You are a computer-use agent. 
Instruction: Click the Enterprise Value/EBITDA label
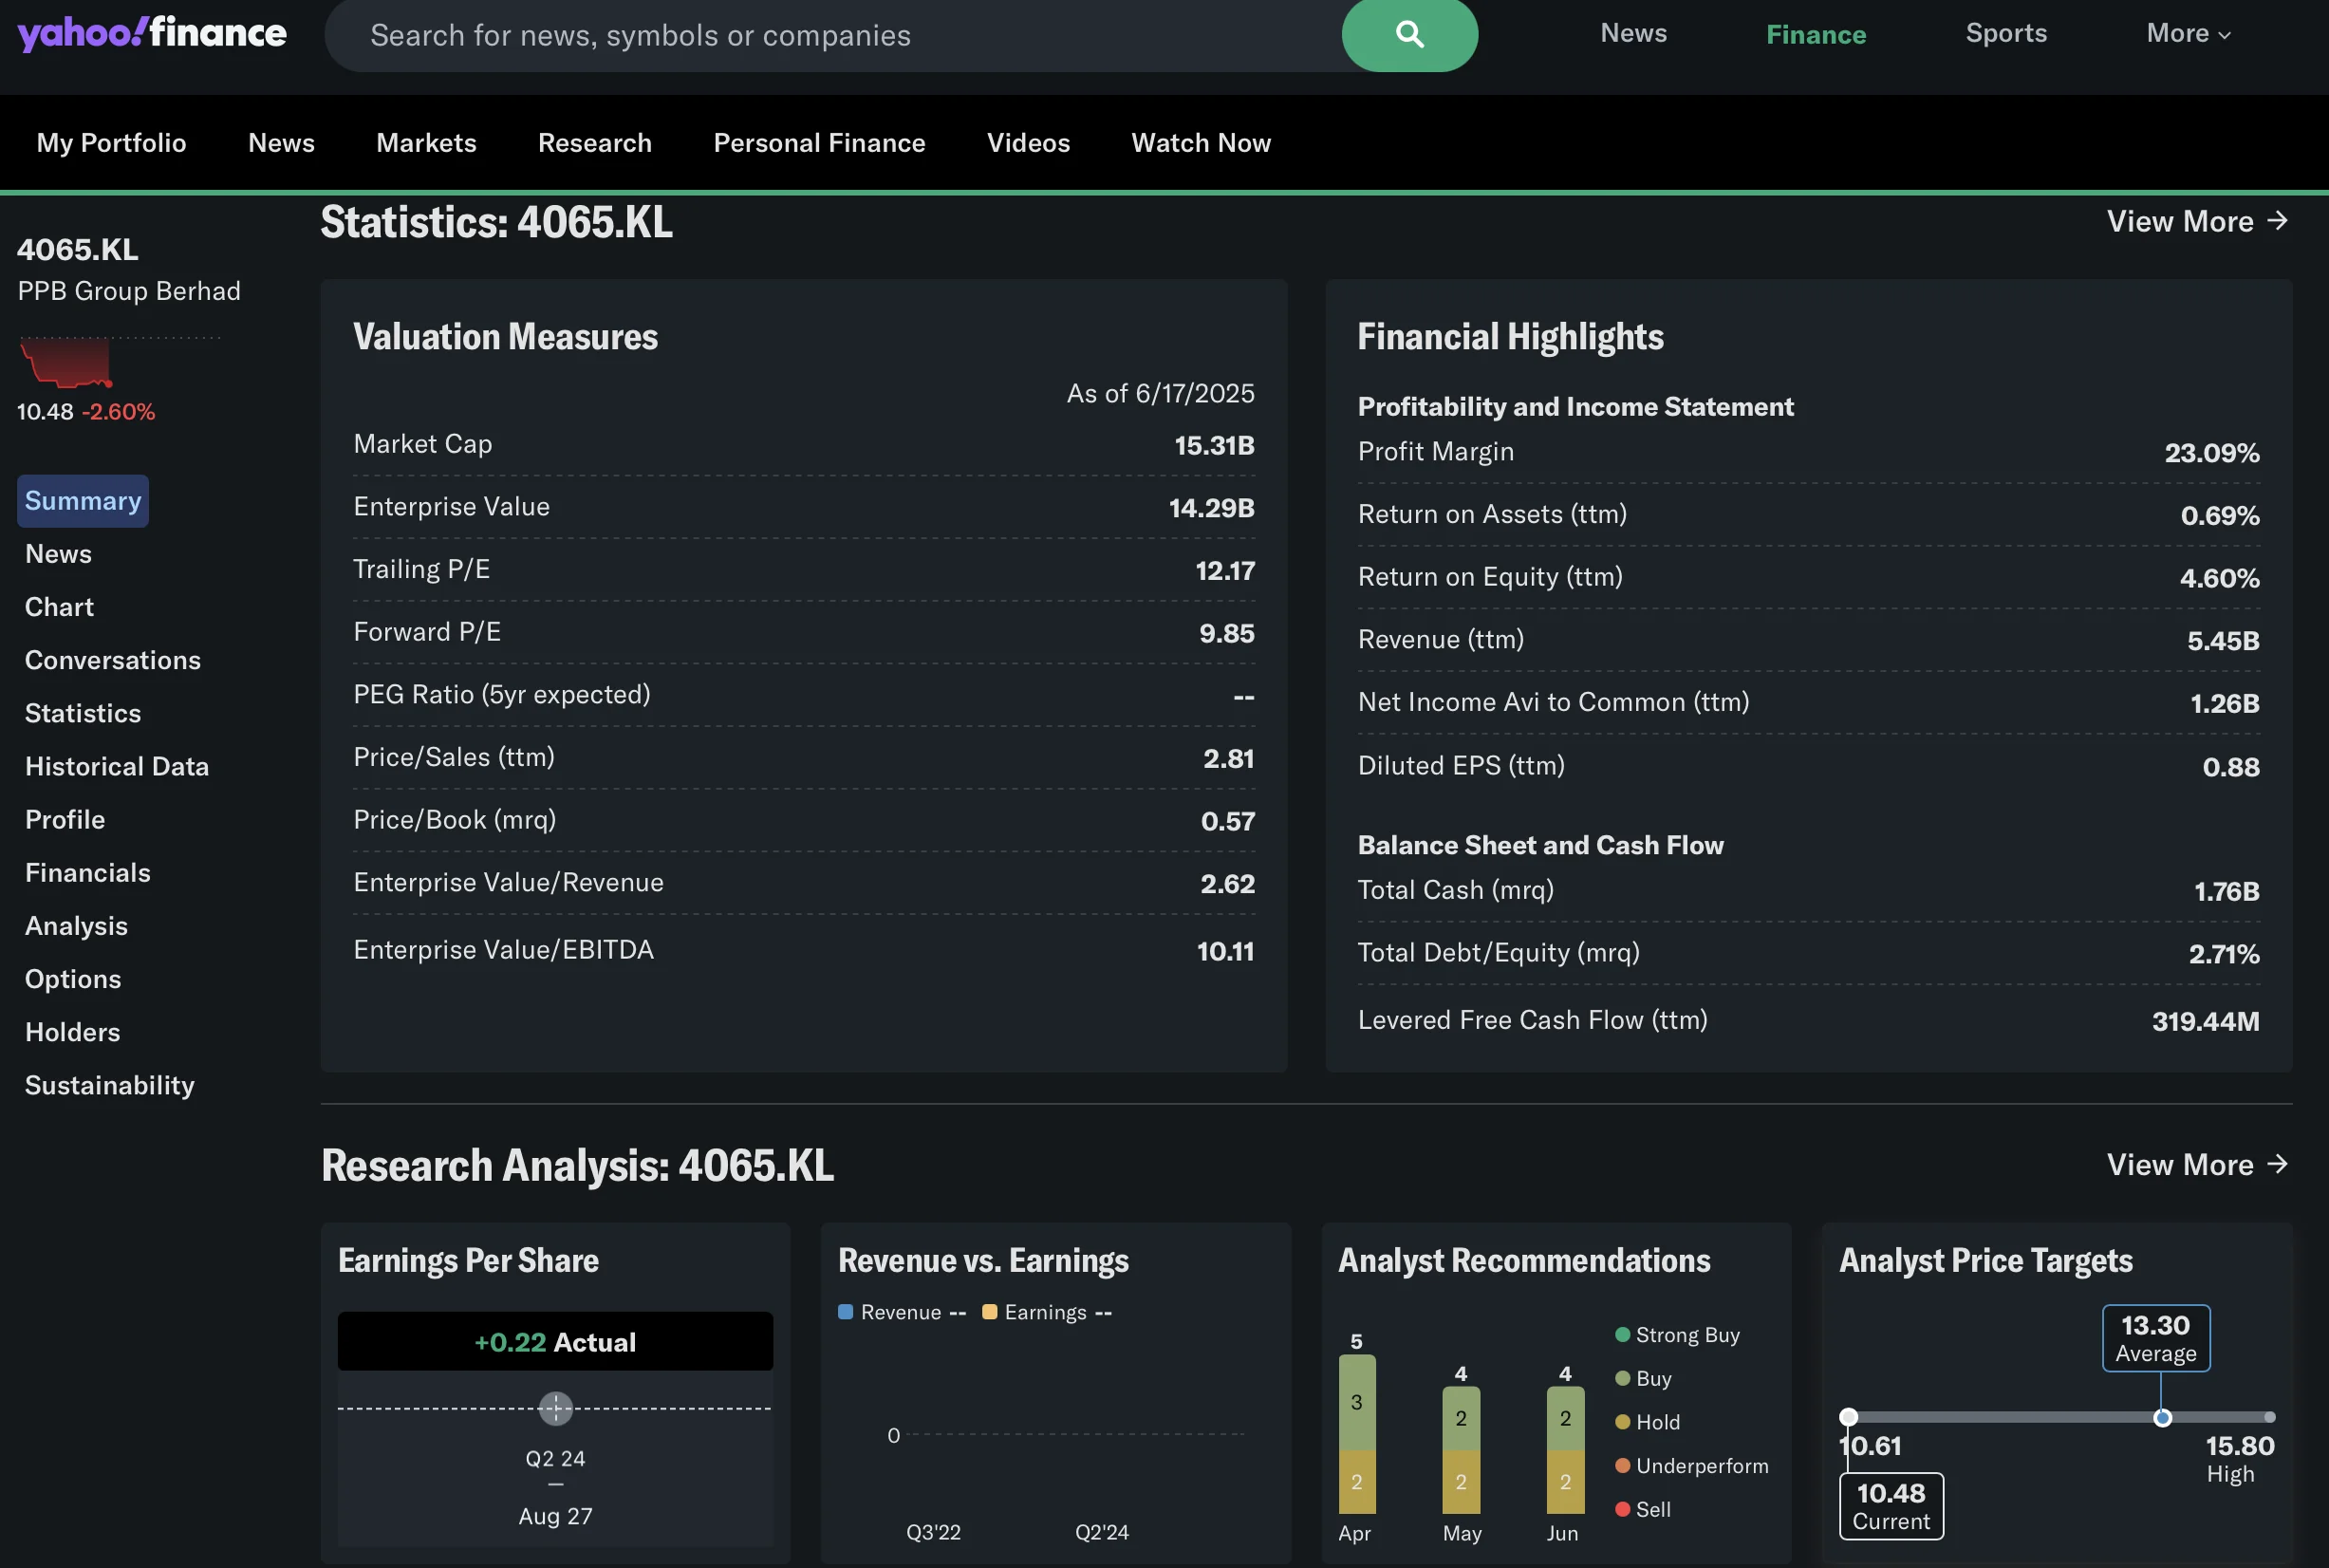[x=504, y=949]
